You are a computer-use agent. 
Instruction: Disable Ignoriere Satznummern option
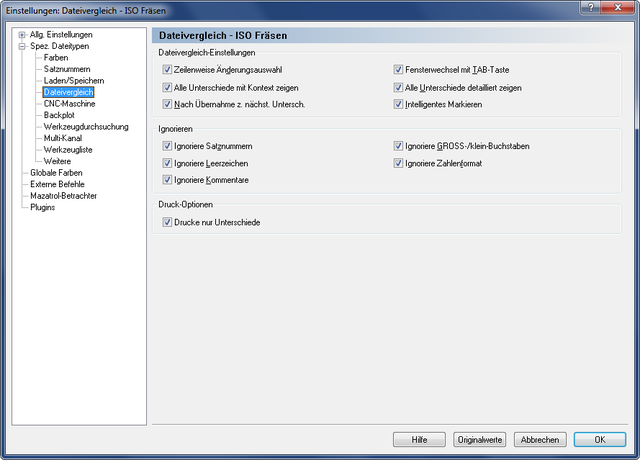(x=167, y=146)
